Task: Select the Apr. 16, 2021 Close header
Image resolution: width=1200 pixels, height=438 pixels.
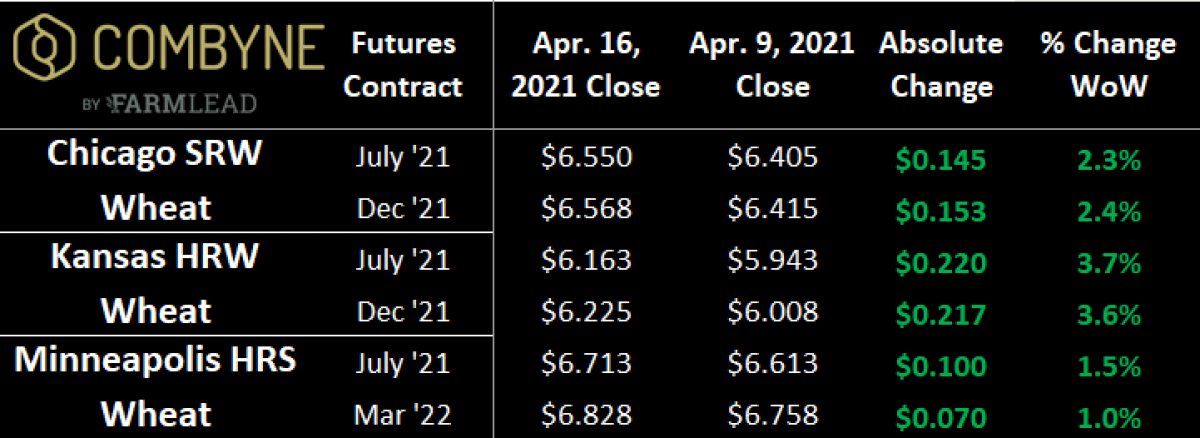Action: [x=586, y=65]
